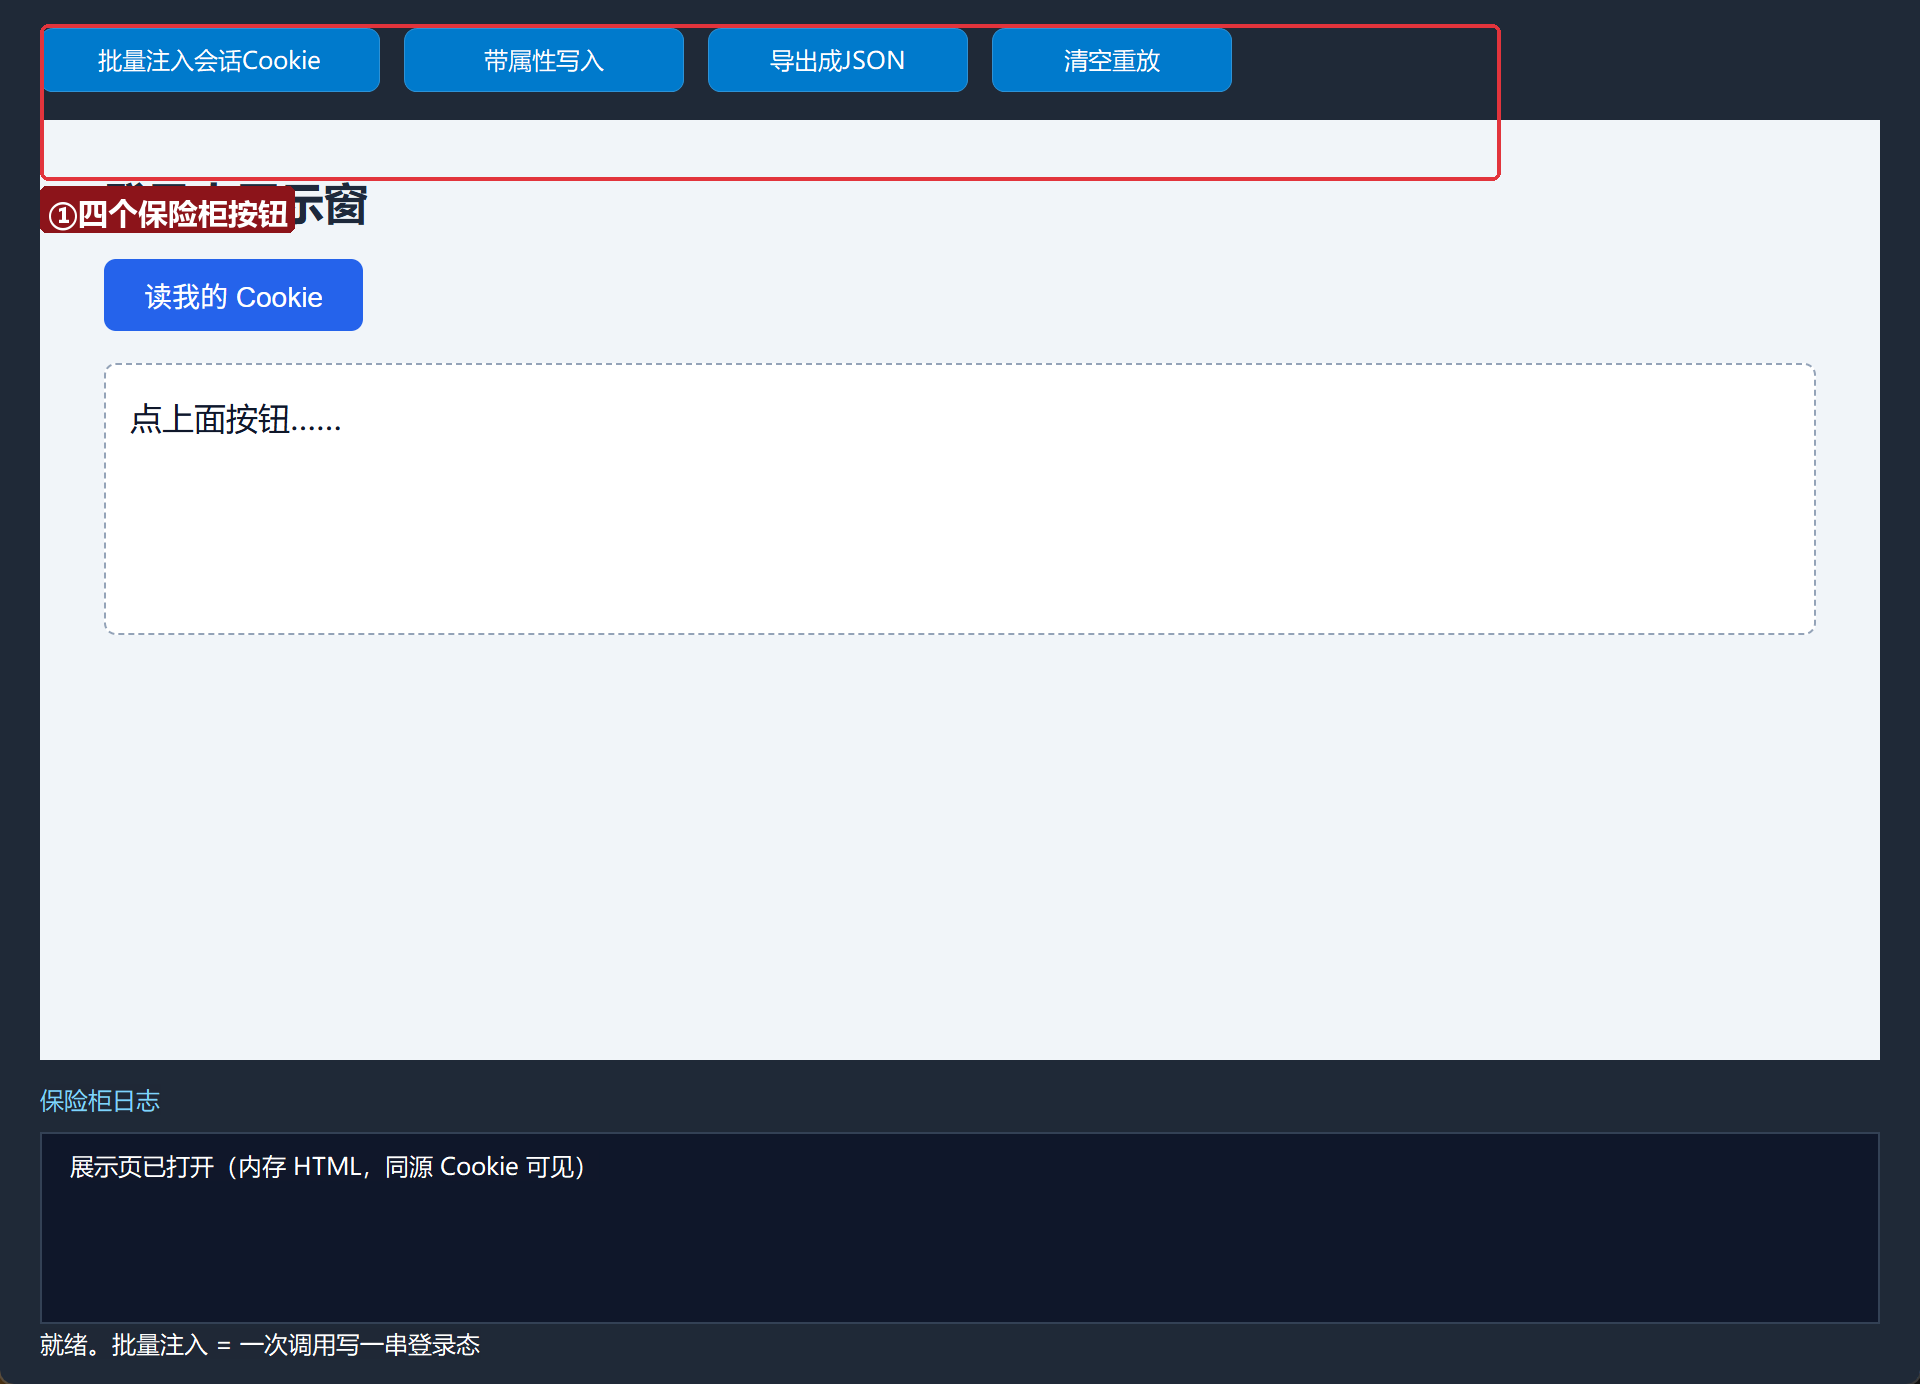Select the log line 展示页已打开
Viewport: 1920px width, 1384px height.
(327, 1167)
